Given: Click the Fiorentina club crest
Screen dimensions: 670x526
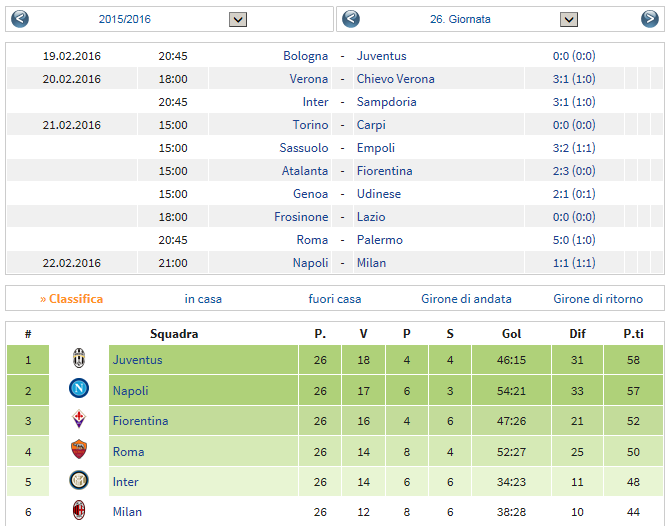Looking at the screenshot, I should 79,419.
